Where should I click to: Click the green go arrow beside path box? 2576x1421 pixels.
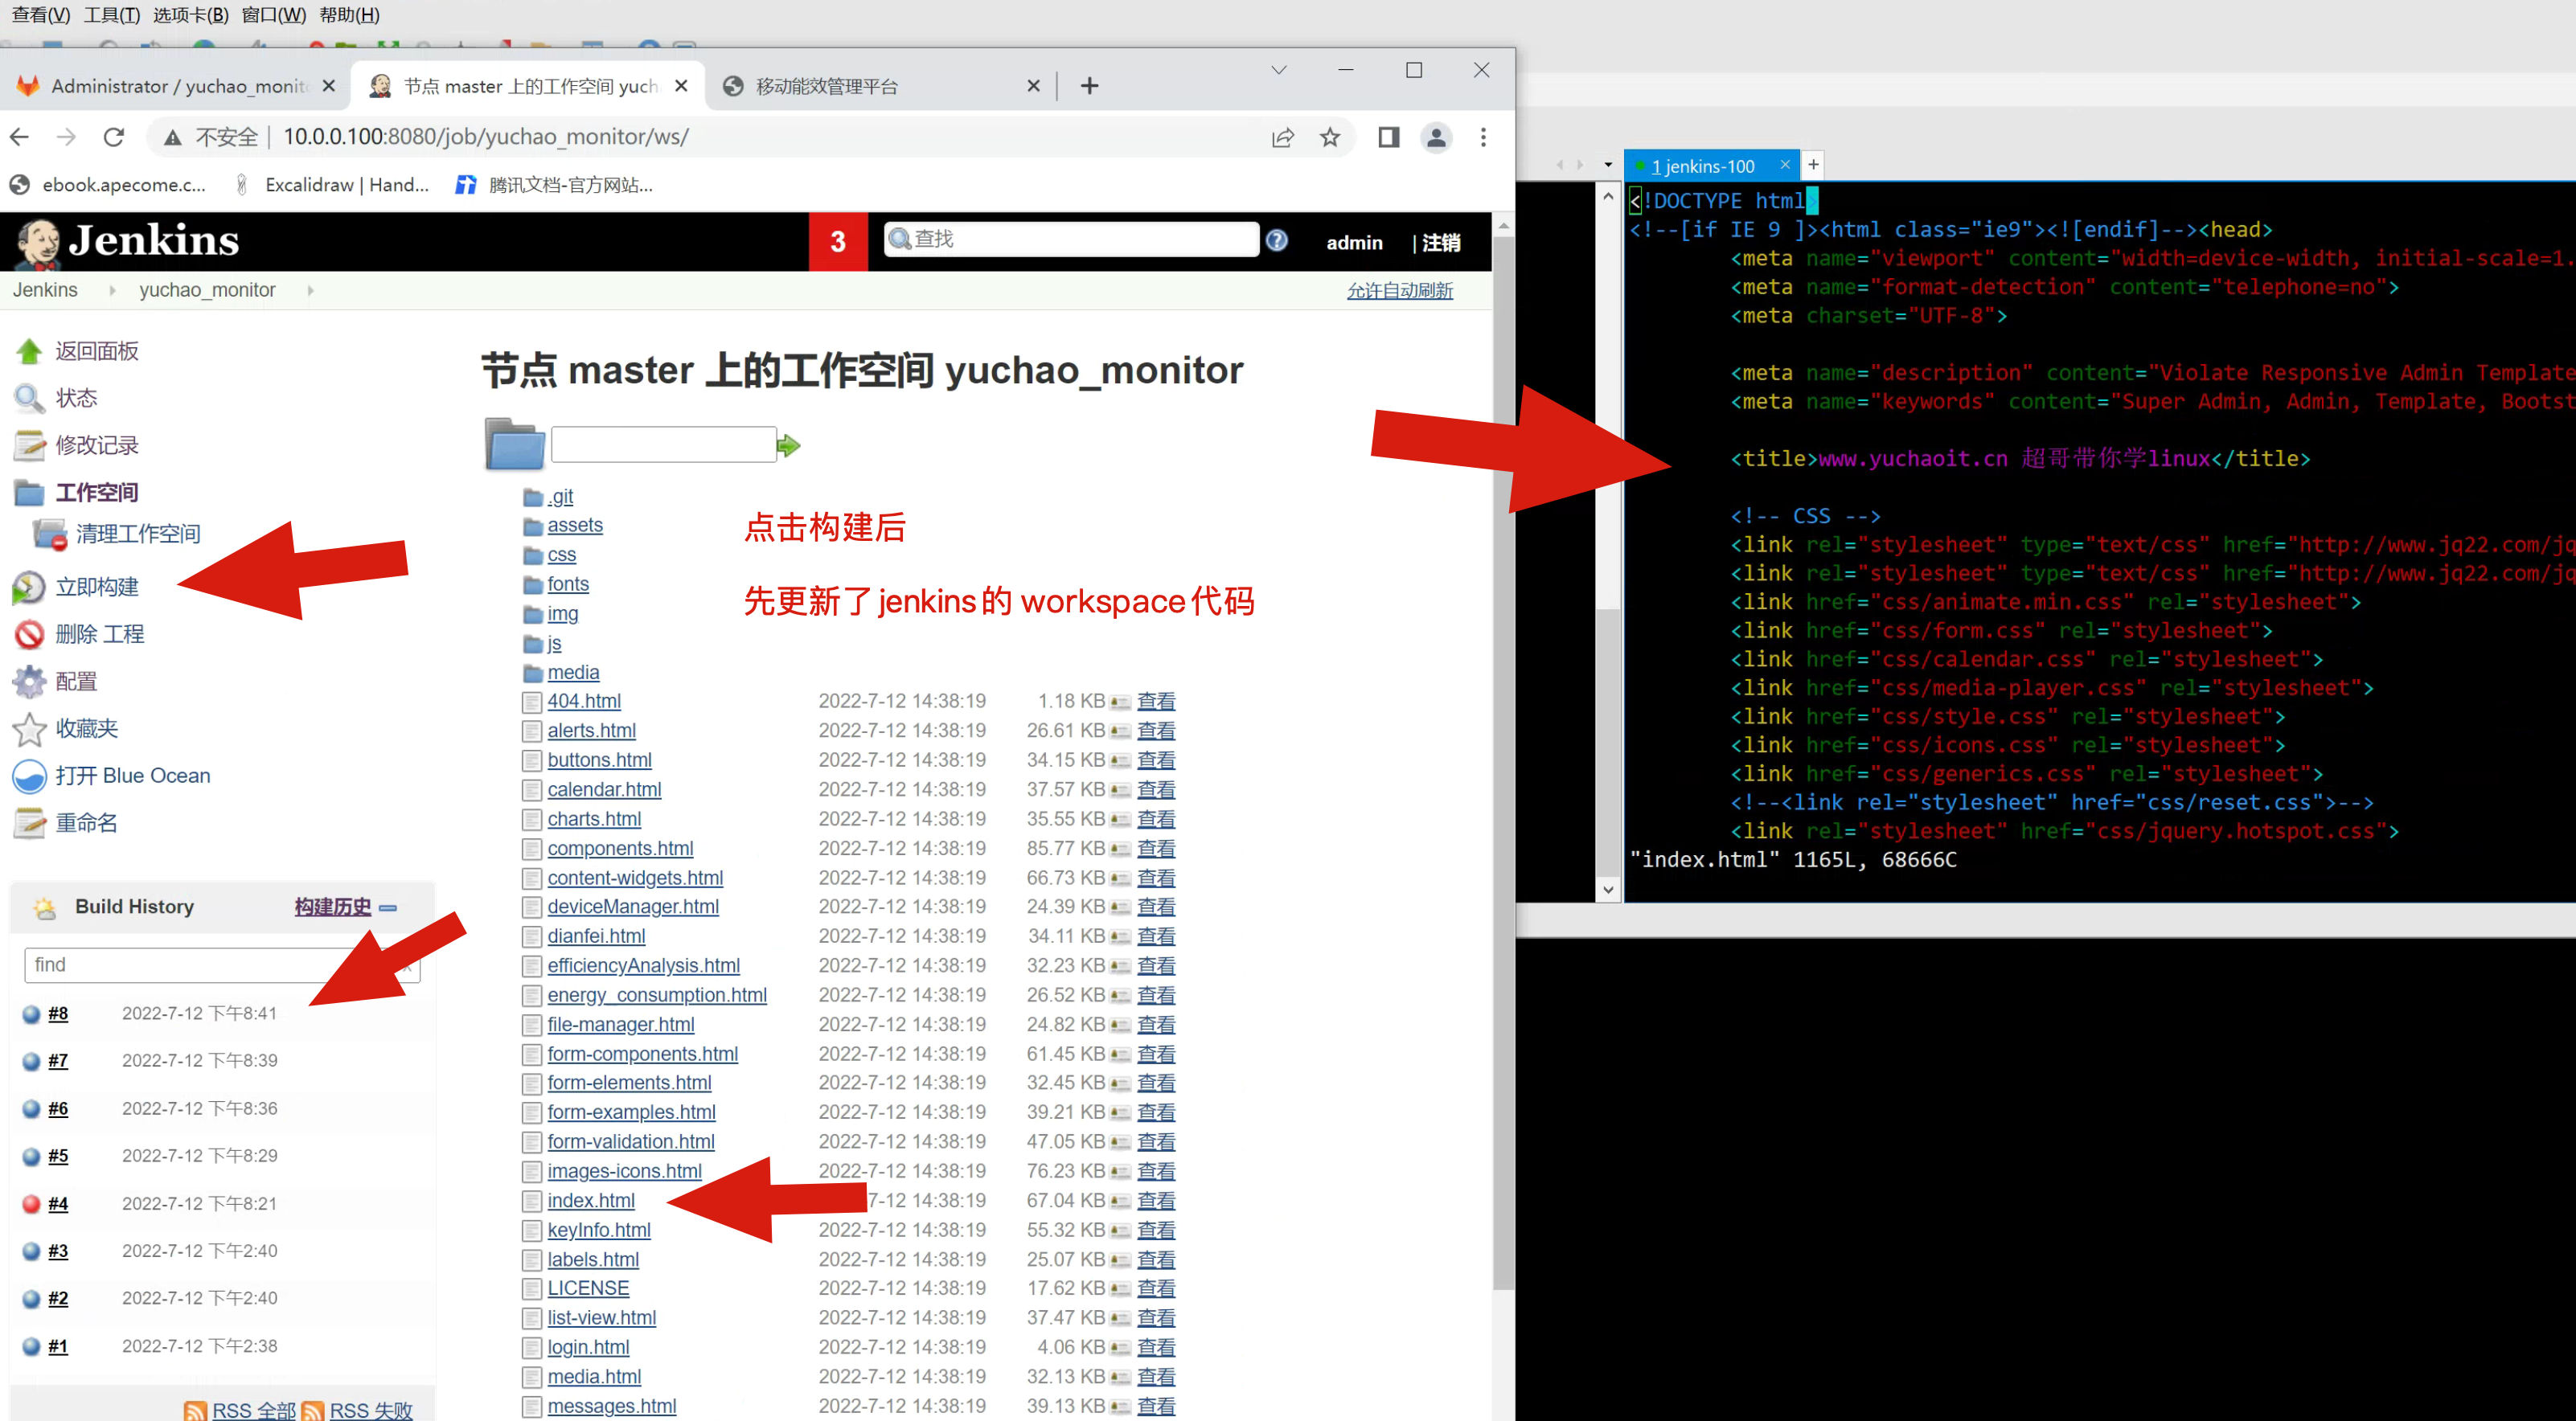click(x=789, y=445)
